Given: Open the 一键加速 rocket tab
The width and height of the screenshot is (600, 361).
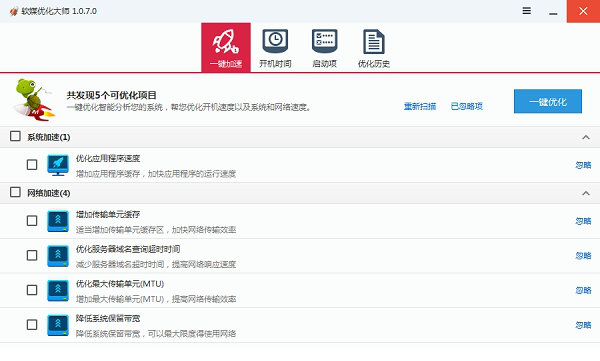Looking at the screenshot, I should click(226, 47).
